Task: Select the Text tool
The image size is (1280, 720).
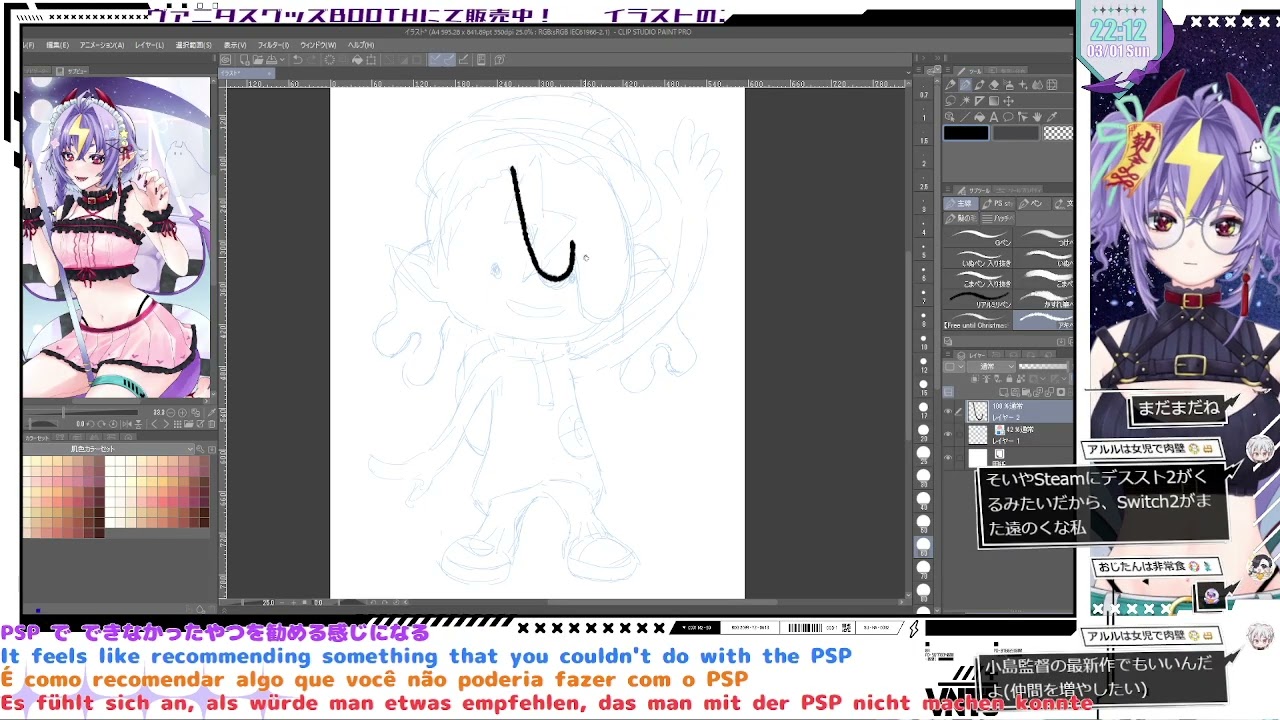Action: coord(994,117)
